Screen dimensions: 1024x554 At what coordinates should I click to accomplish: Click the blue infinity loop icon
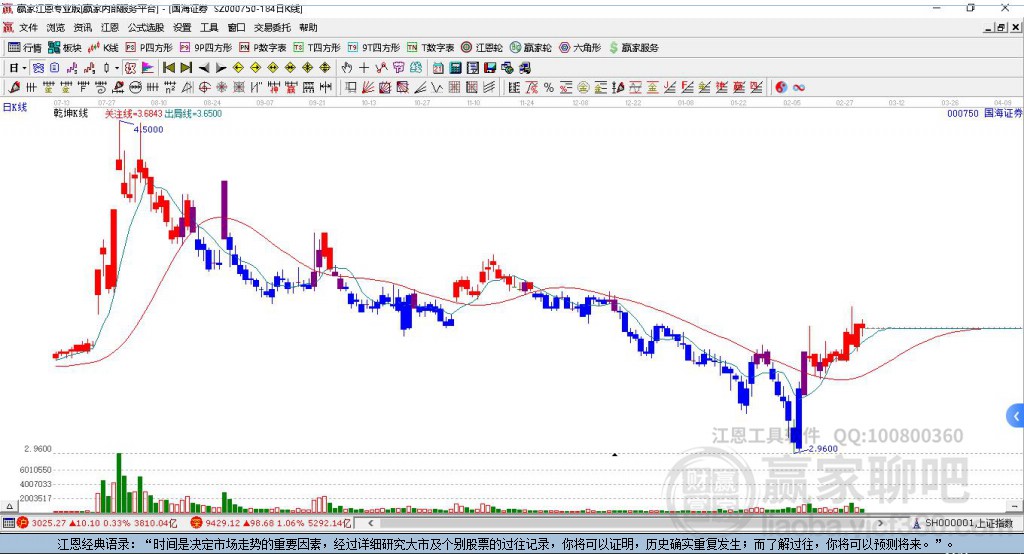799,87
